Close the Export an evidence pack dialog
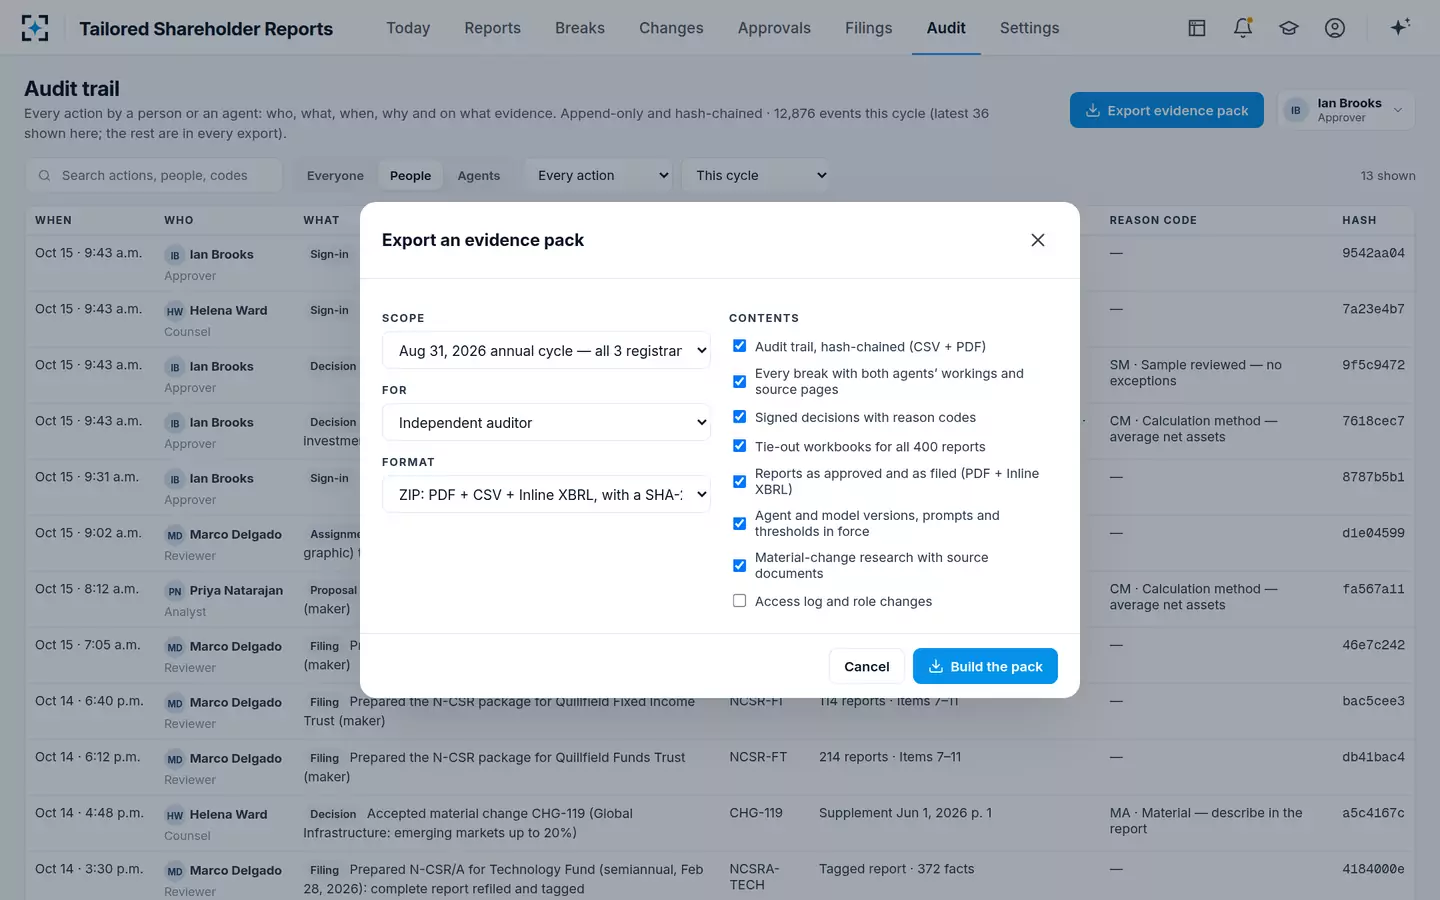The height and width of the screenshot is (900, 1440). pyautogui.click(x=1038, y=240)
